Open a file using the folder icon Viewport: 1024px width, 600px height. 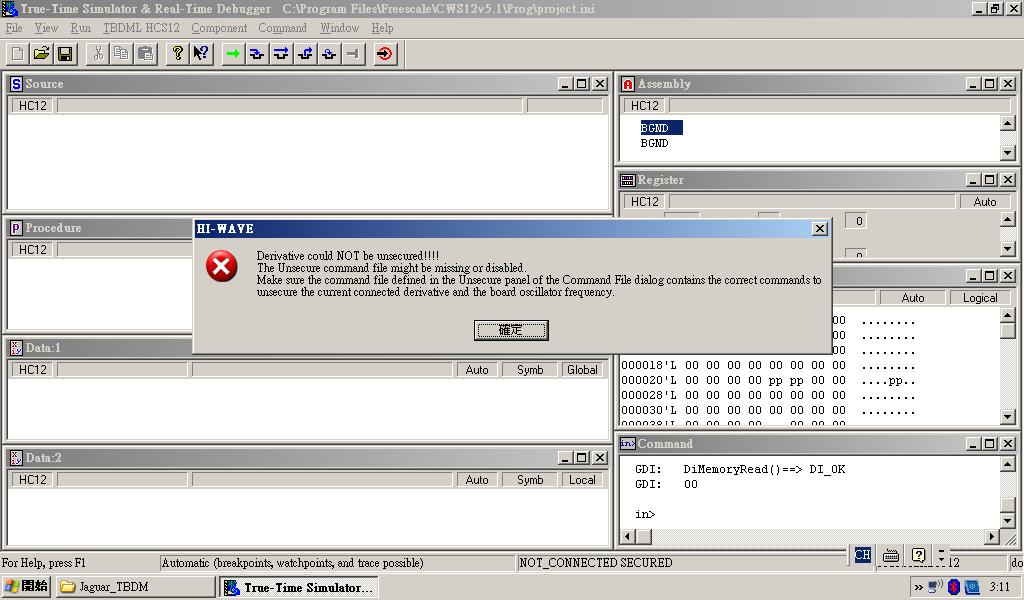pos(41,54)
